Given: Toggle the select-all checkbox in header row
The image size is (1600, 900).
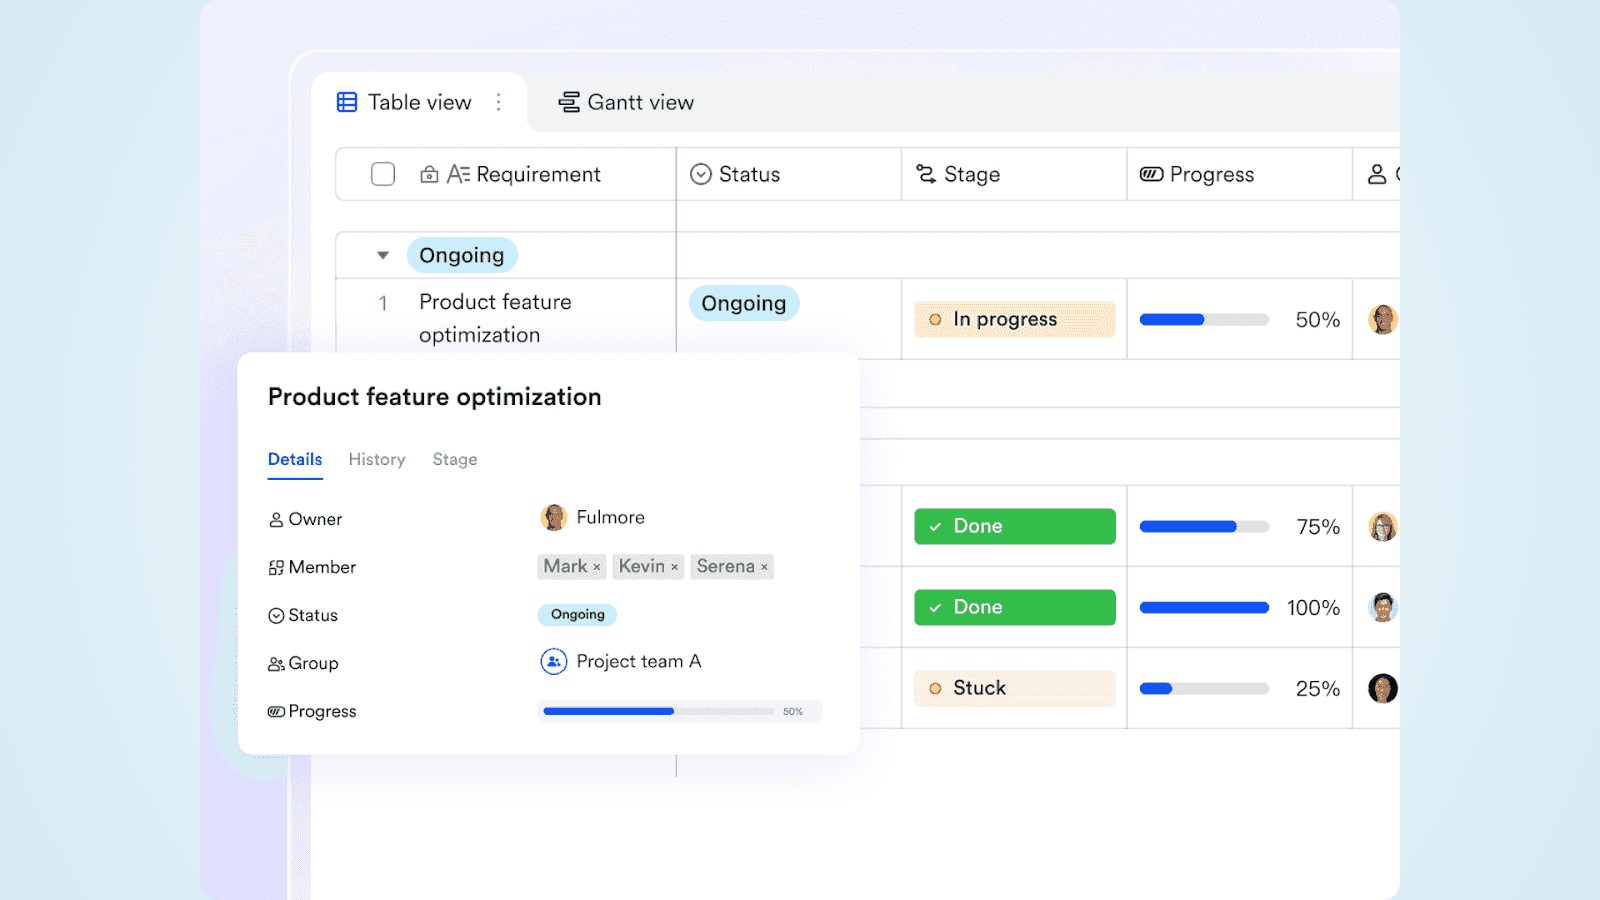Looking at the screenshot, I should click(383, 173).
